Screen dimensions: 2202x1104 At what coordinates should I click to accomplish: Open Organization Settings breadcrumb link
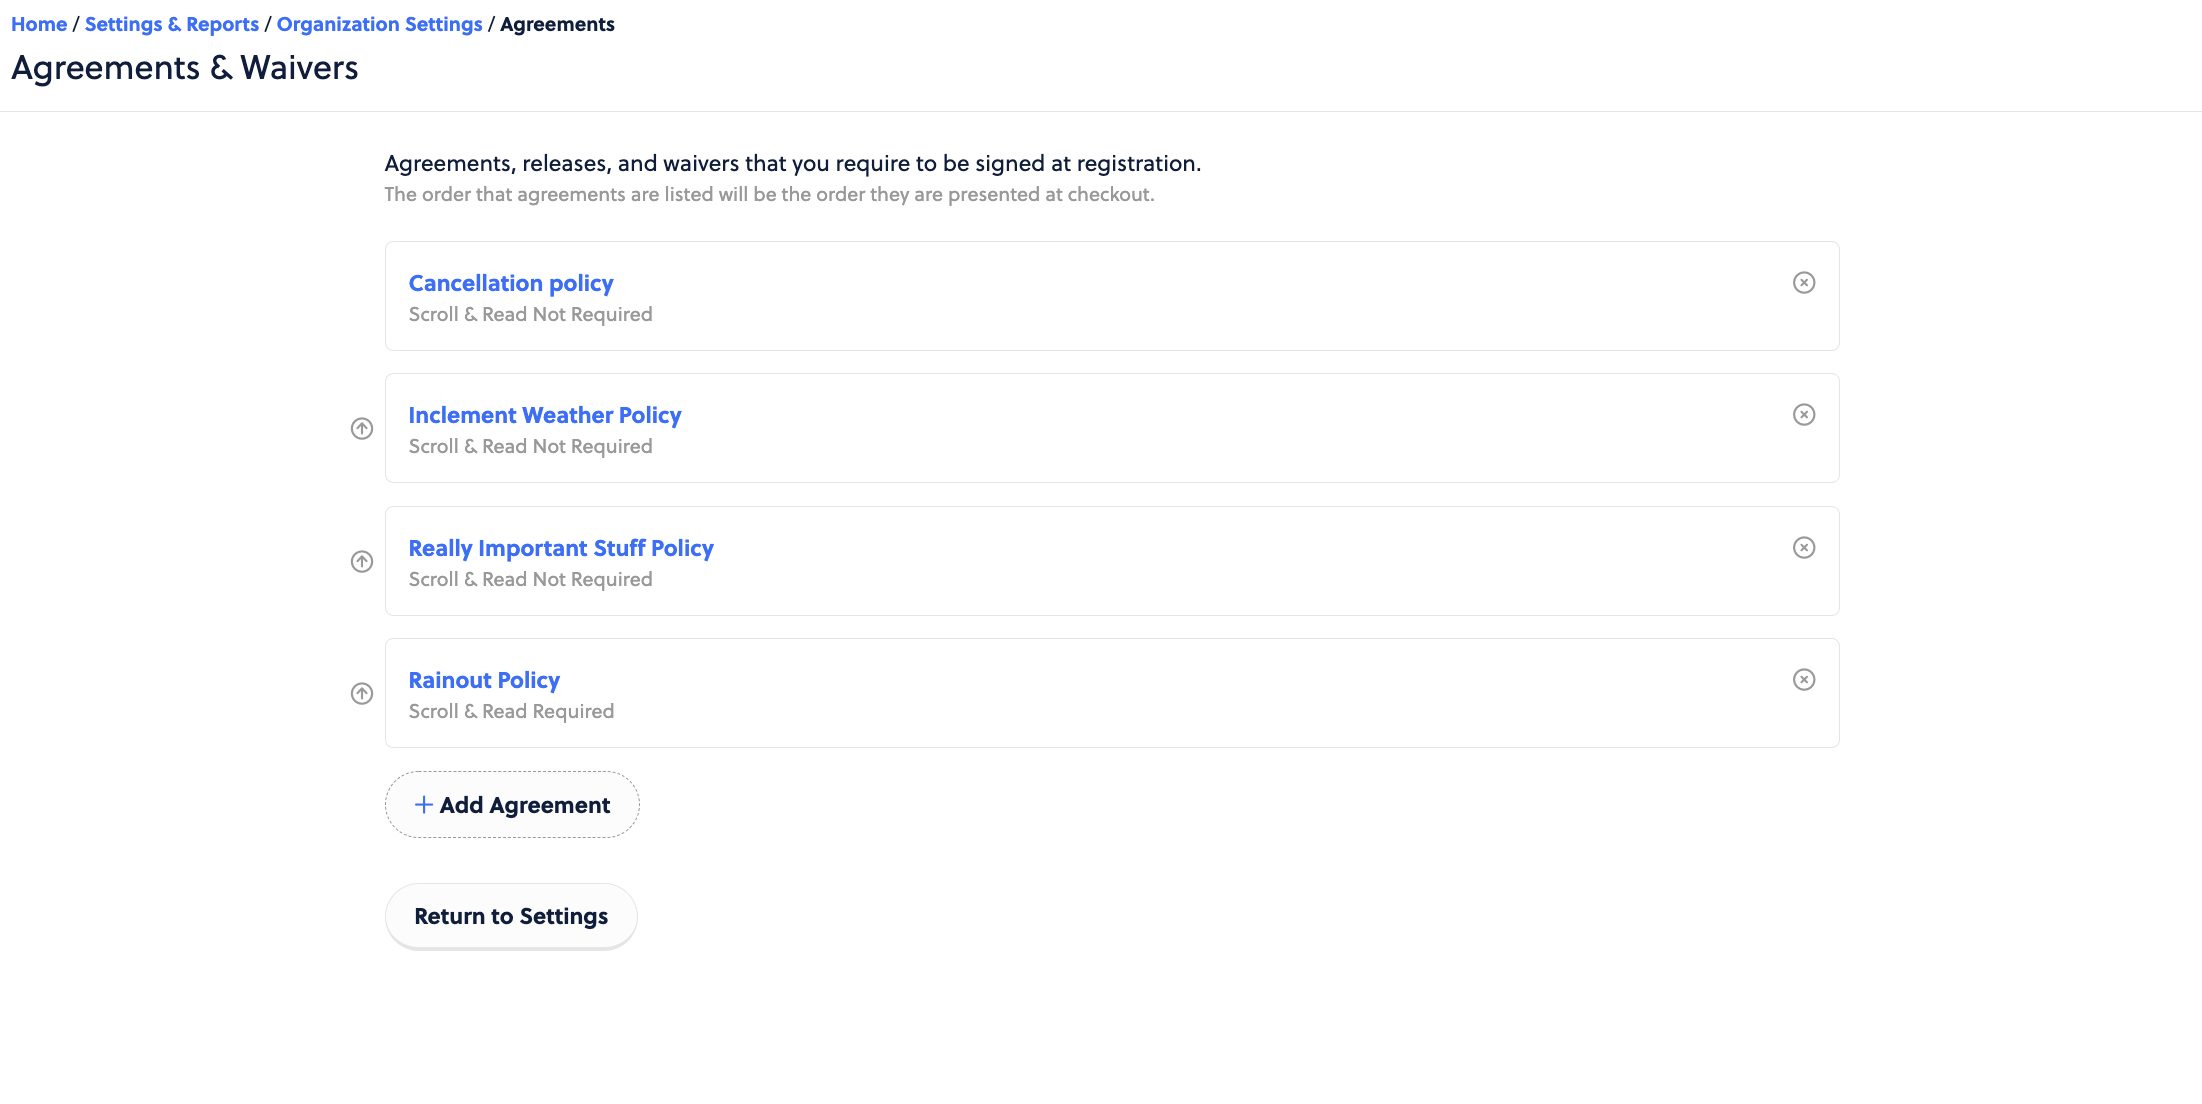379,24
